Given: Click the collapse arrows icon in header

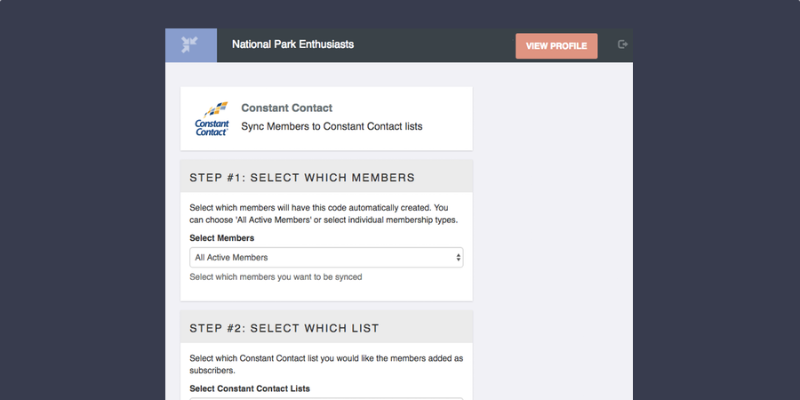Looking at the screenshot, I should [x=189, y=45].
